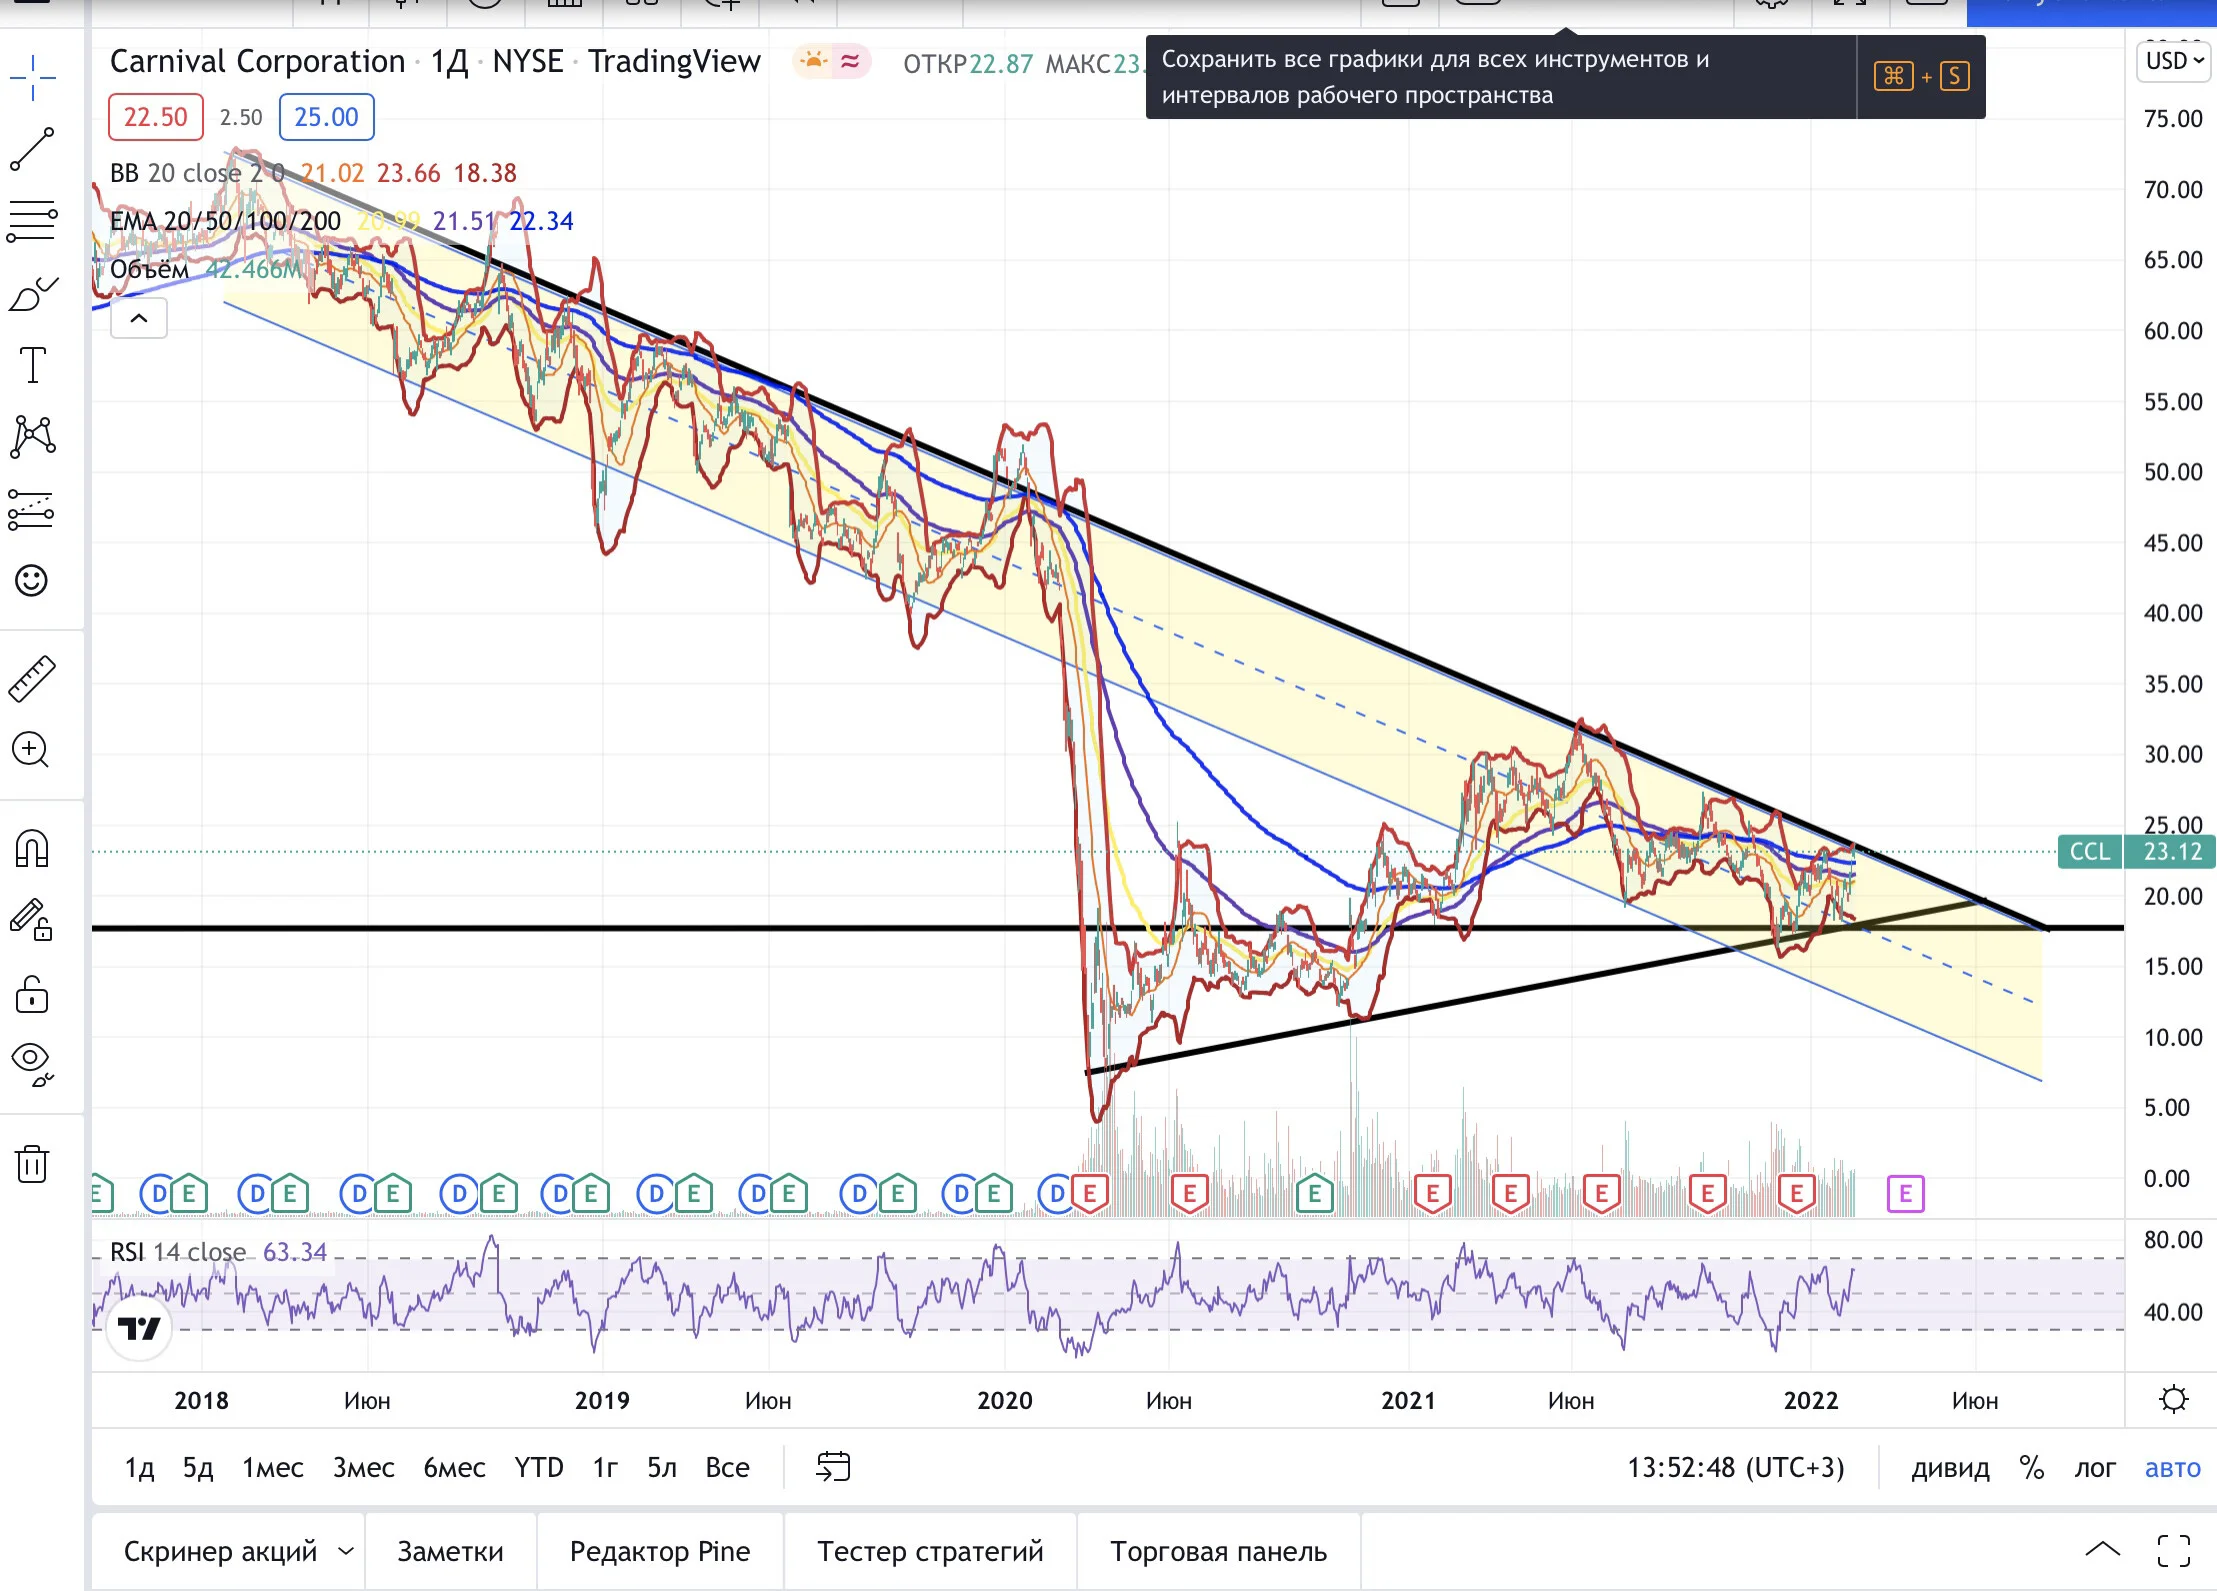Image resolution: width=2217 pixels, height=1591 pixels.
Task: Maximize the bottom panel fullscreen icon
Action: point(2173,1551)
